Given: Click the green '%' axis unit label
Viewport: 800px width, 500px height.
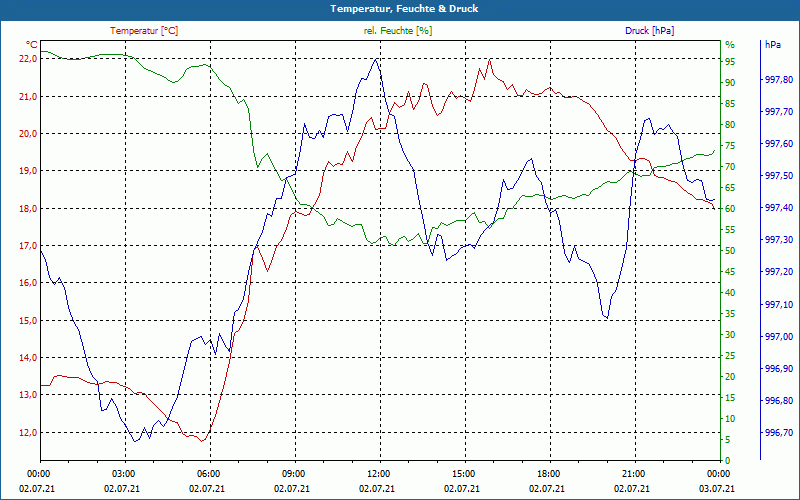Looking at the screenshot, I should pos(730,44).
